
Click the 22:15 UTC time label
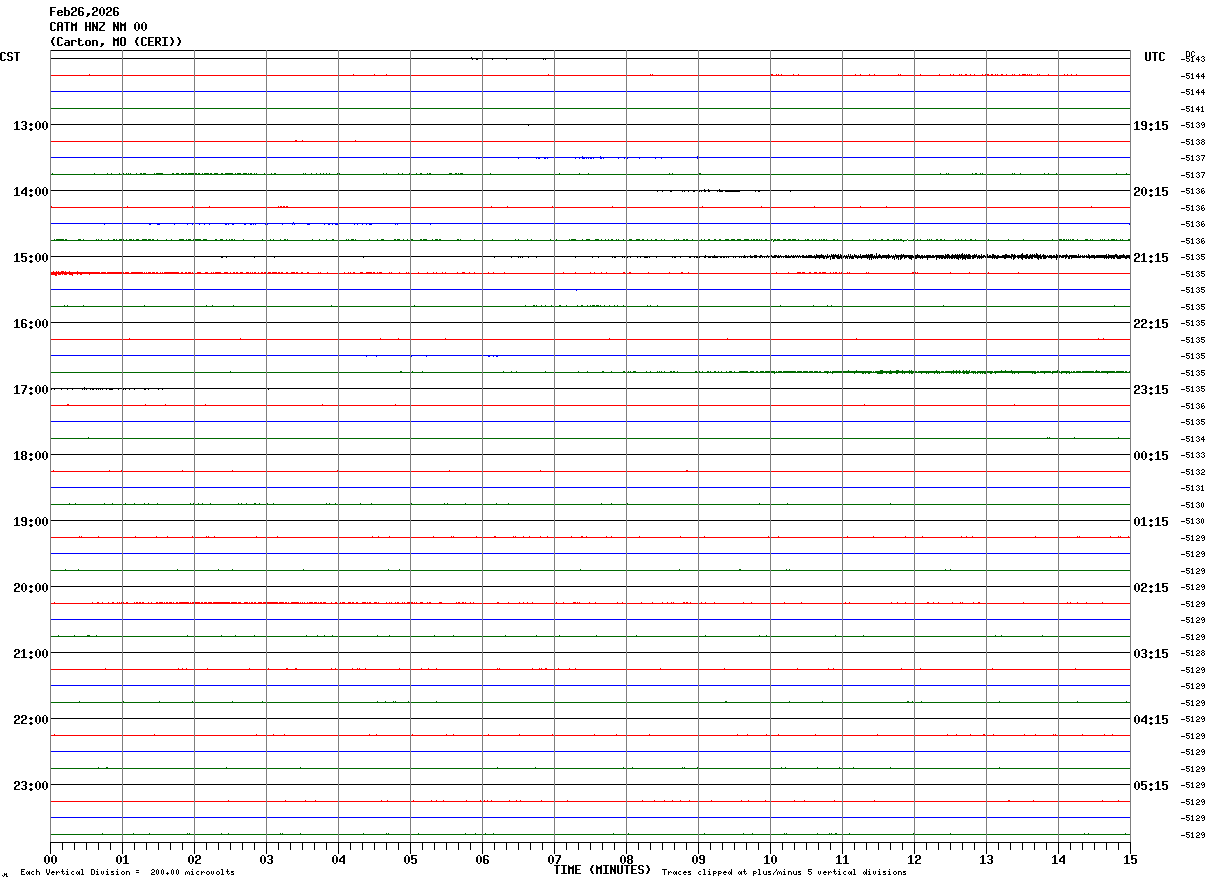tap(1150, 324)
